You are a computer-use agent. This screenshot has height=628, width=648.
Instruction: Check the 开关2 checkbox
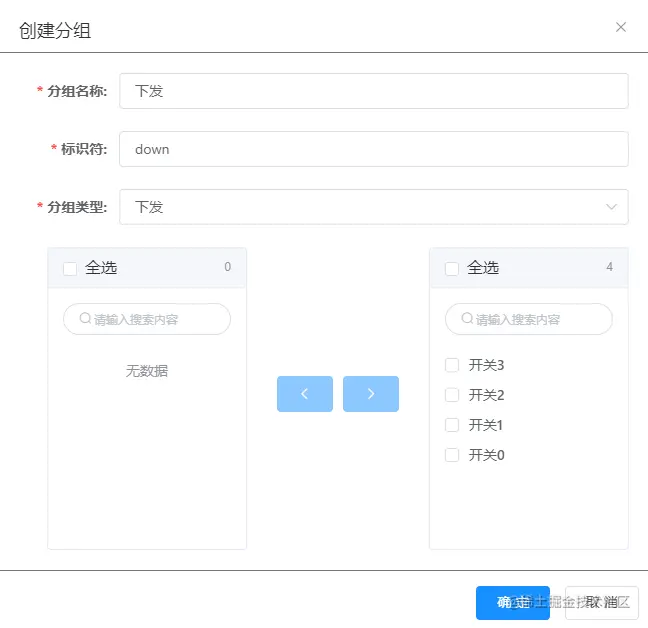pyautogui.click(x=452, y=395)
